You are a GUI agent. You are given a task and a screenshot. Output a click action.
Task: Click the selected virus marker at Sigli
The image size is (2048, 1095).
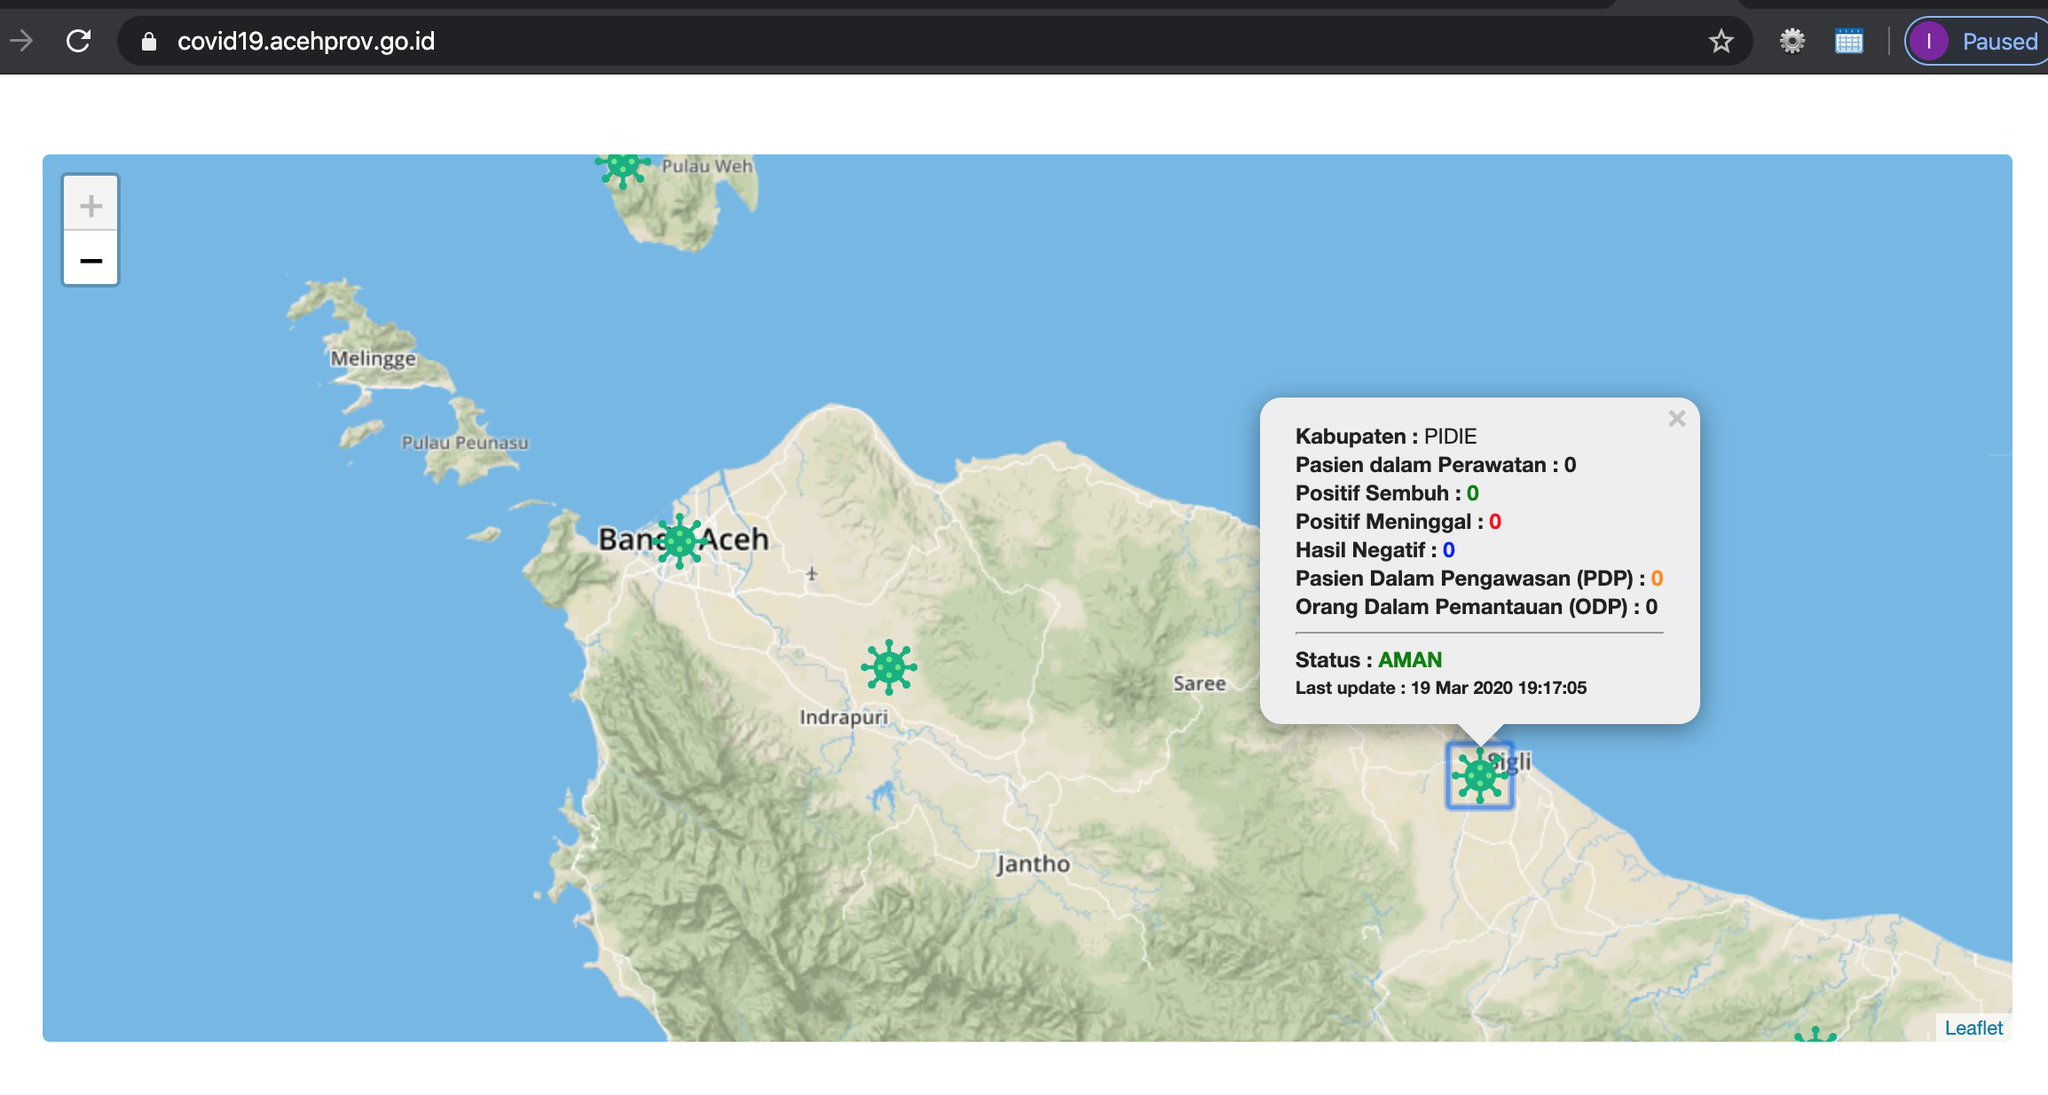point(1479,775)
